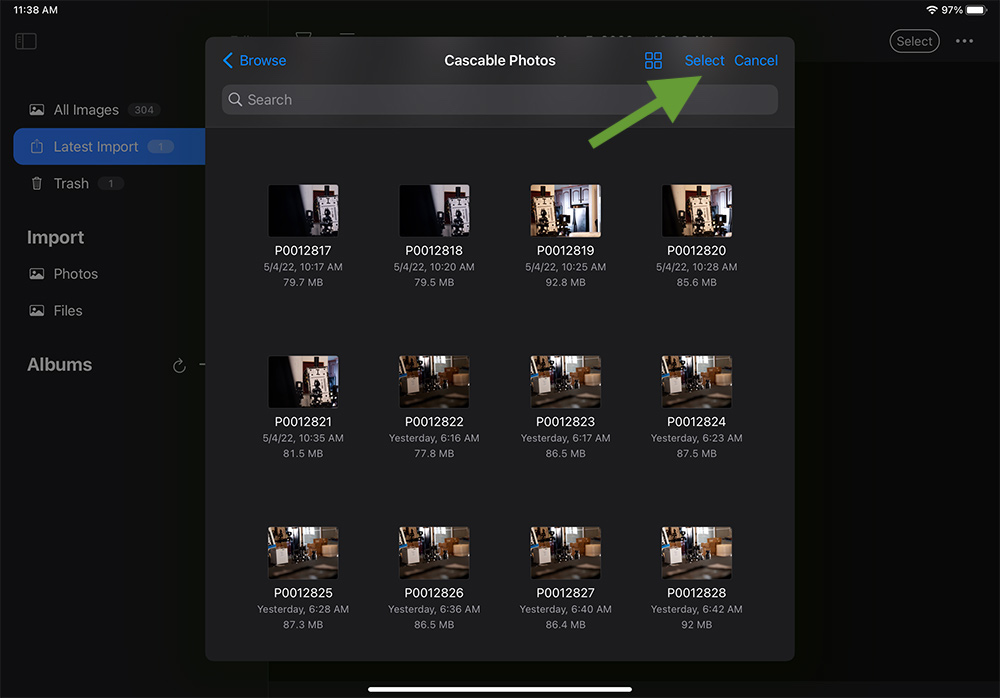Image resolution: width=1000 pixels, height=698 pixels.
Task: Go back using the Browse chevron
Action: tap(228, 61)
